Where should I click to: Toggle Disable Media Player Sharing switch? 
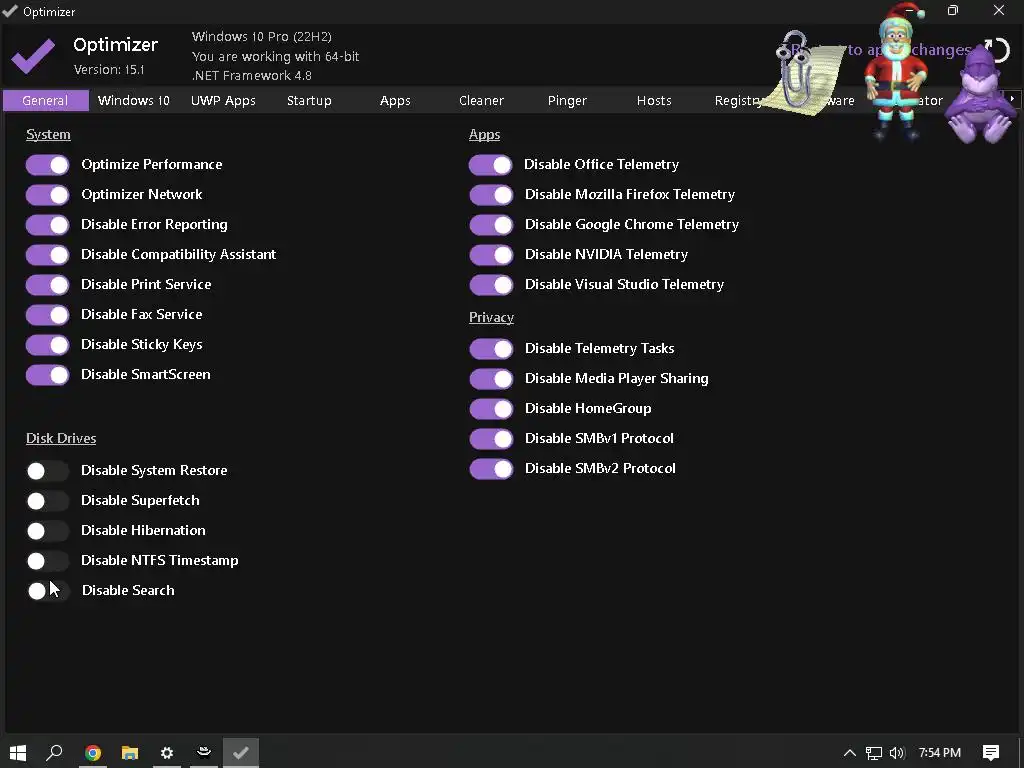[x=491, y=379]
